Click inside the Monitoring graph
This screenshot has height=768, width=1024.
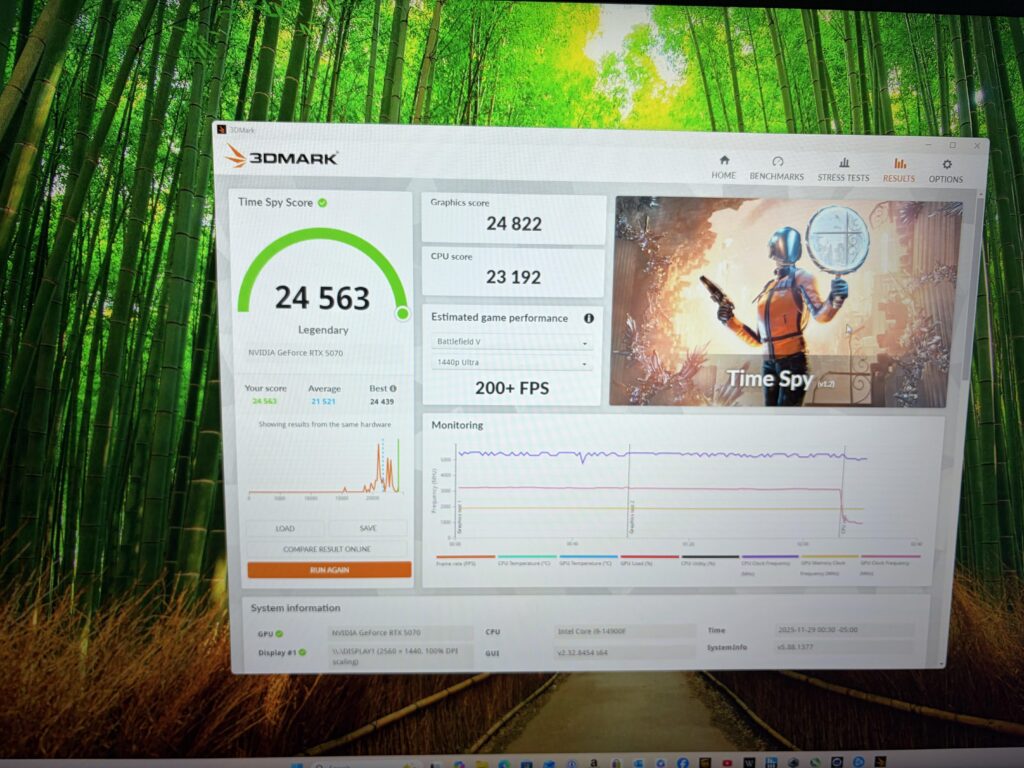click(x=686, y=491)
